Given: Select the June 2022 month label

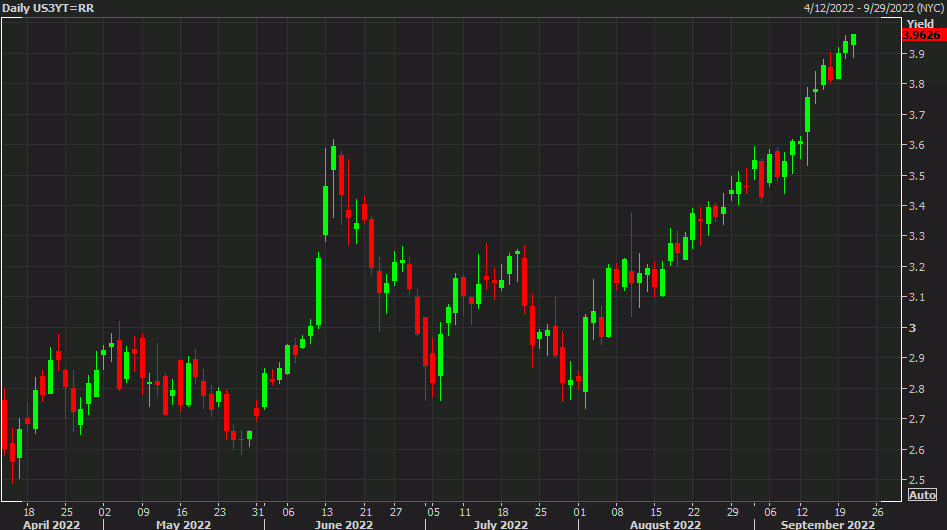Looking at the screenshot, I should (344, 523).
